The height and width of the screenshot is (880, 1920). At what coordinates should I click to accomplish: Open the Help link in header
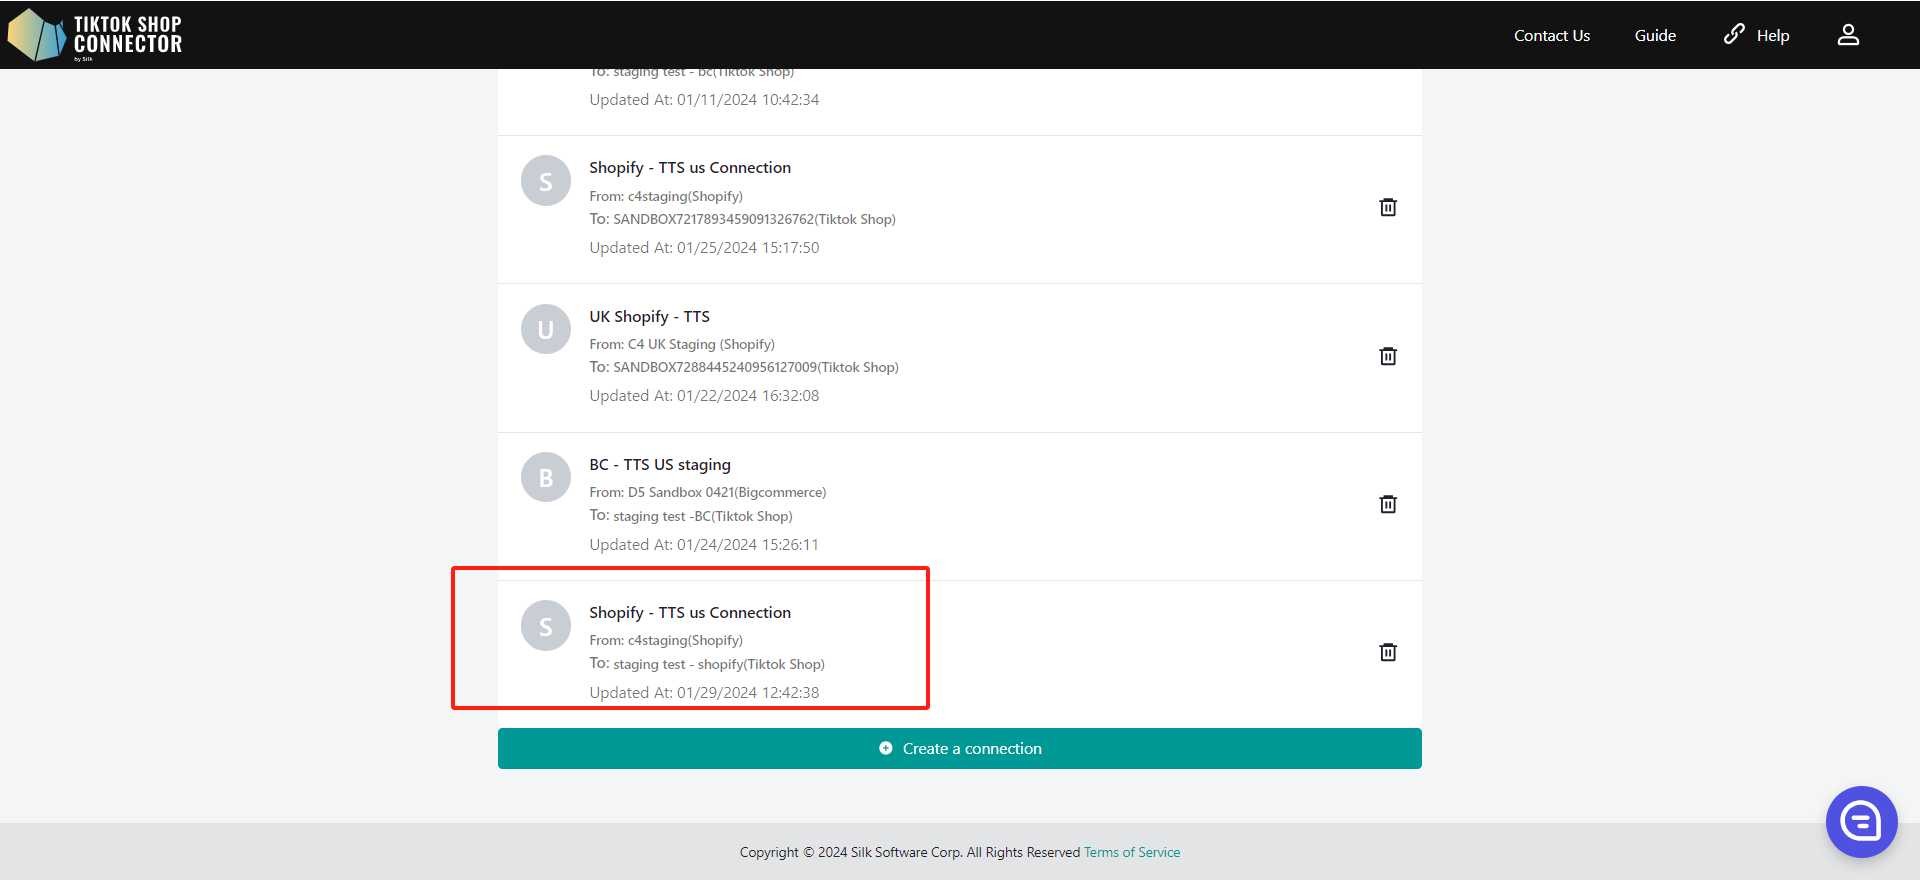point(1757,35)
